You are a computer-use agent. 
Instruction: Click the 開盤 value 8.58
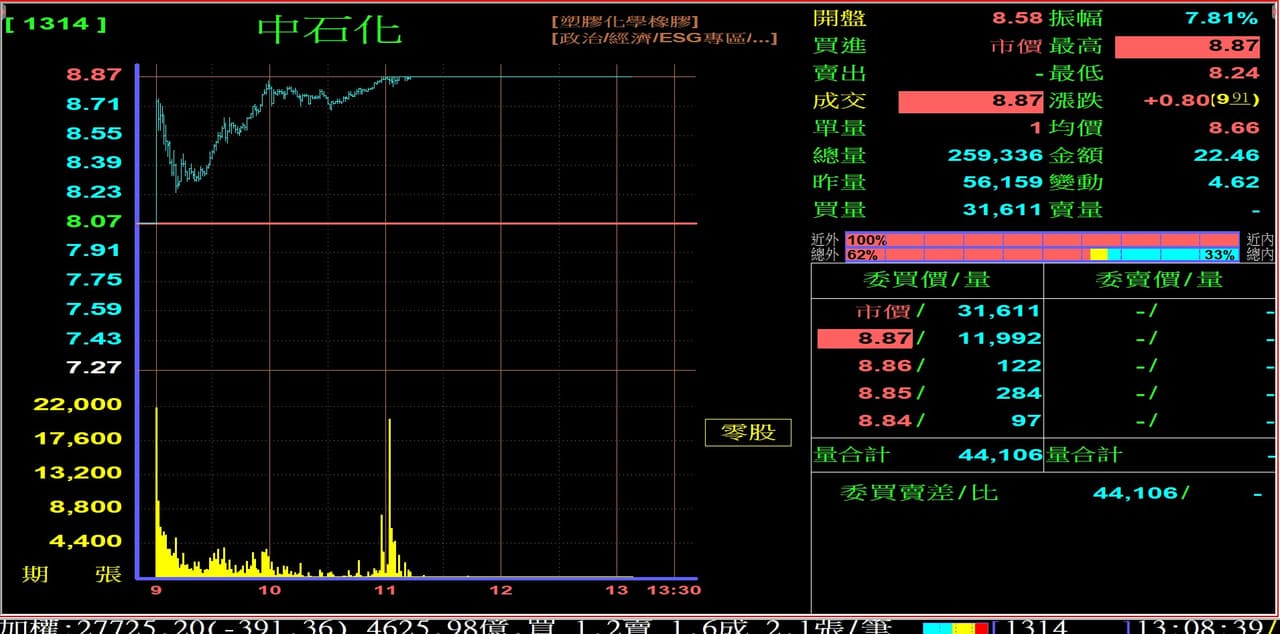[x=1017, y=18]
